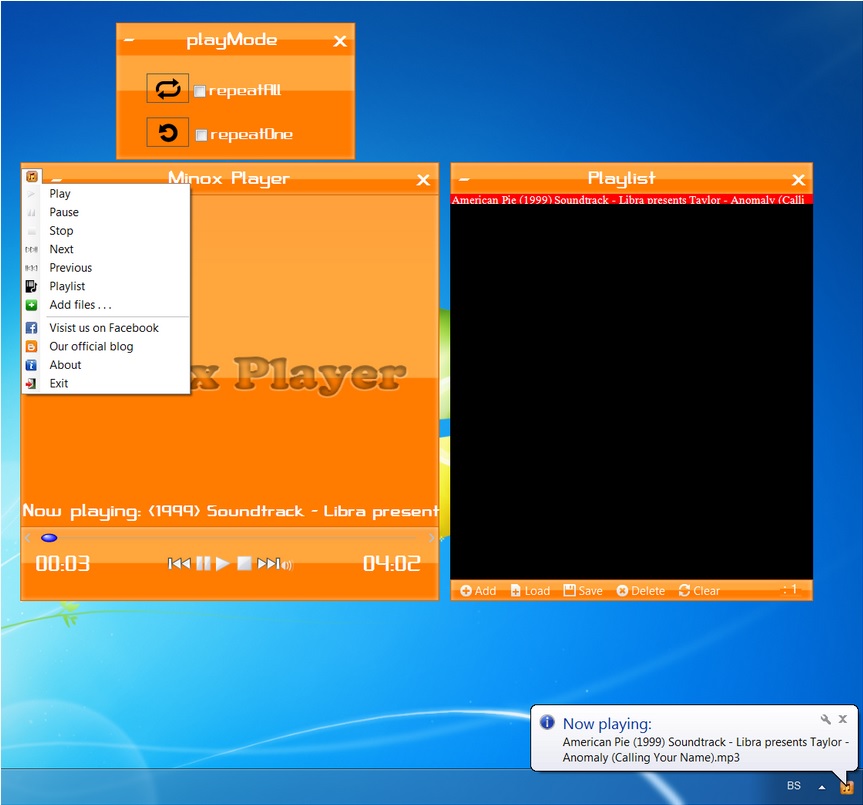Click the volume speaker icon
863x805 pixels.
point(287,565)
